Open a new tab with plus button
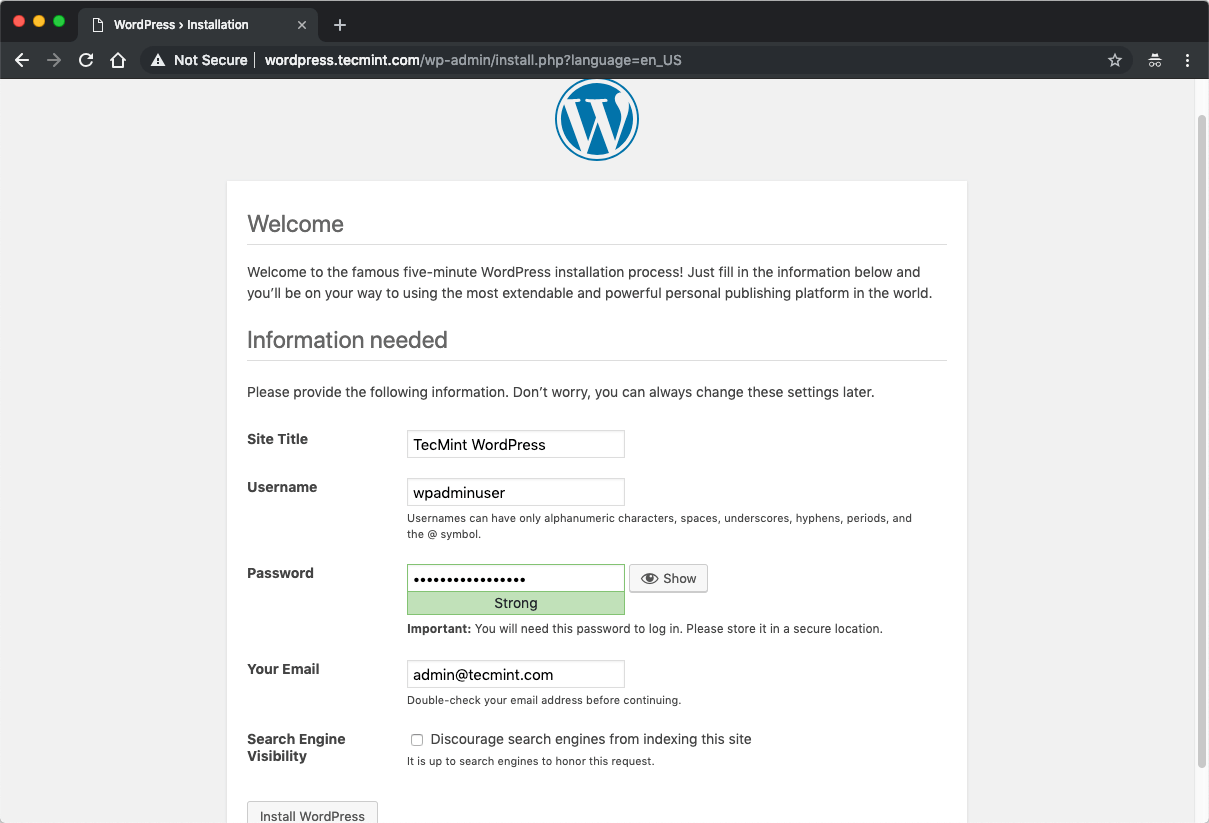 coord(340,25)
